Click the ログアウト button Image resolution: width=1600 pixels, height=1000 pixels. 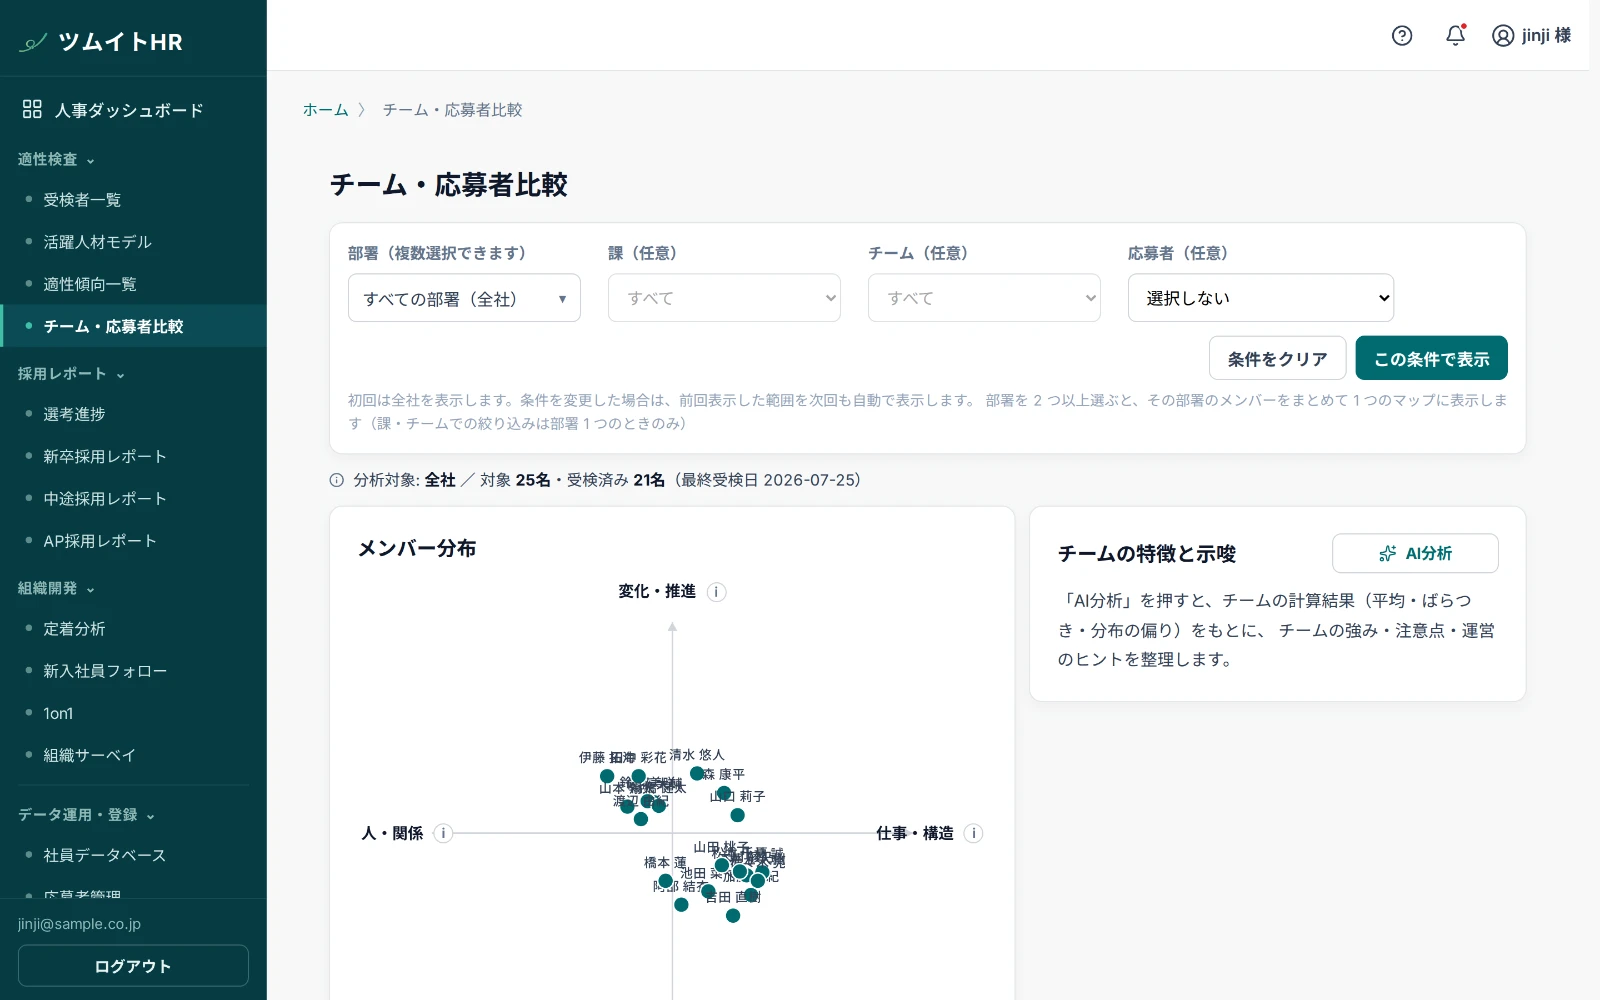pos(133,966)
